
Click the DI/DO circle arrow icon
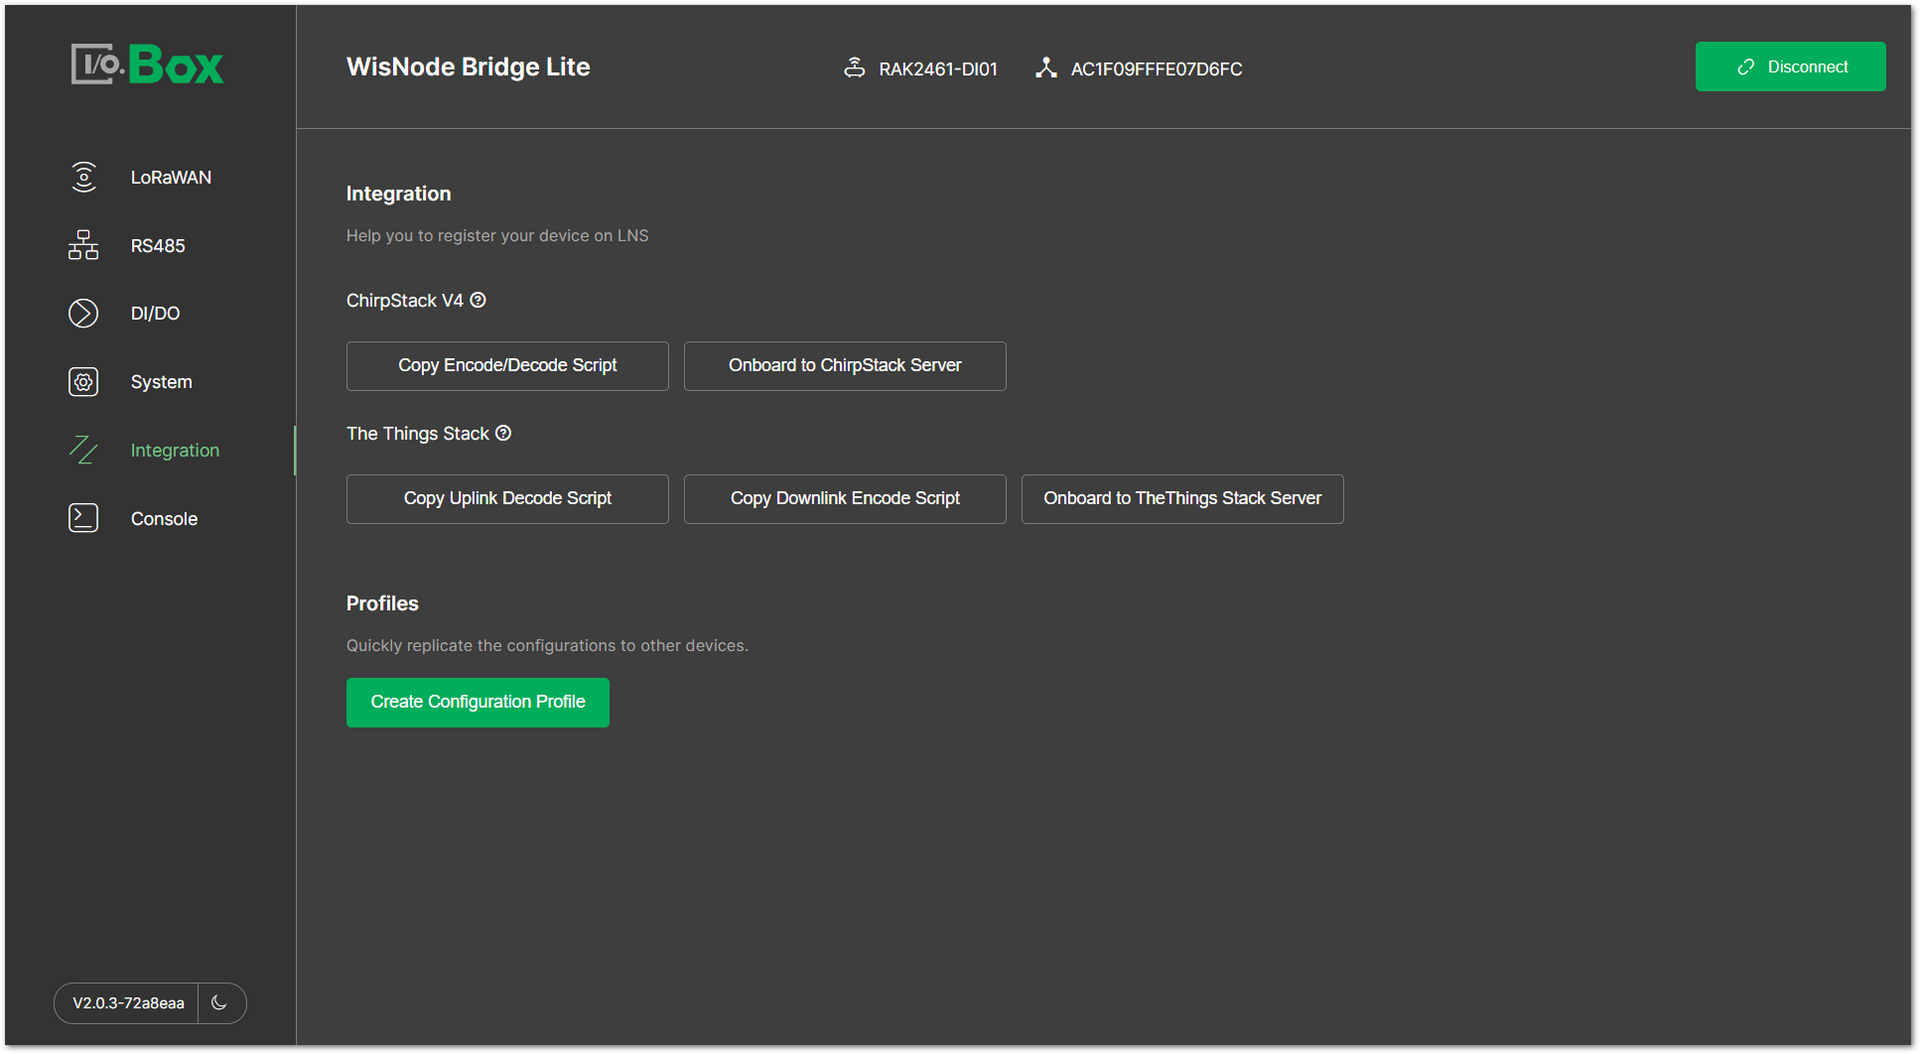(x=83, y=313)
